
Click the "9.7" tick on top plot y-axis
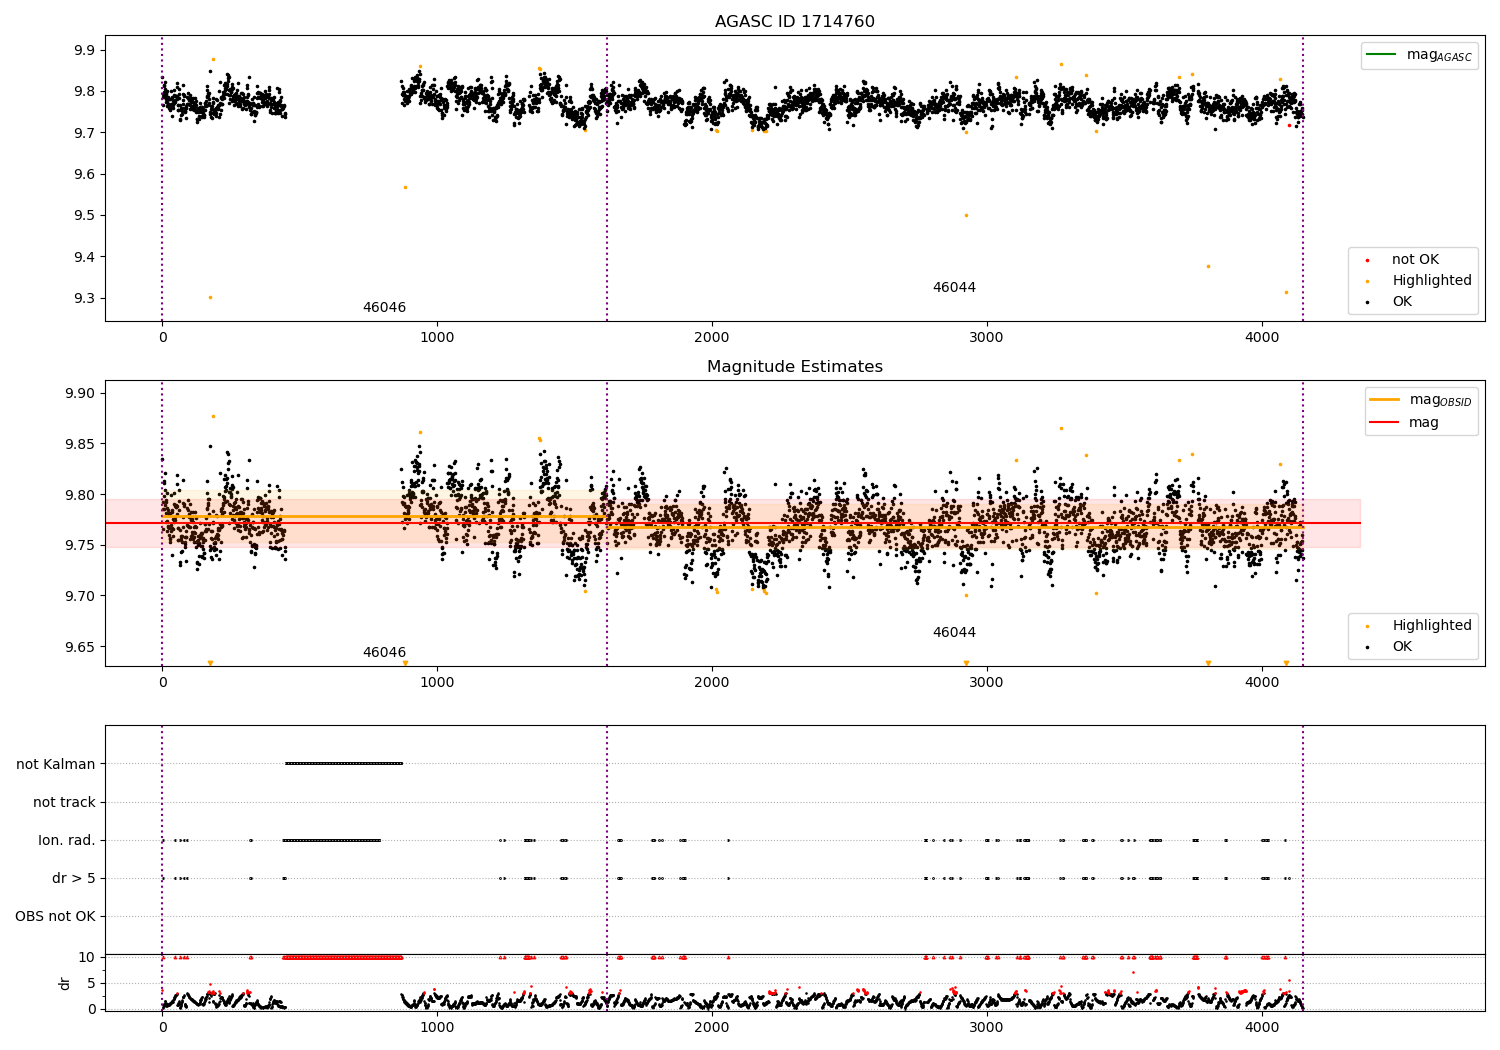tap(85, 133)
